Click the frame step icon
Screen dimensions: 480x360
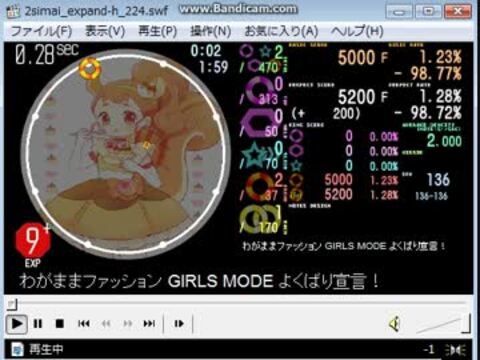(179, 323)
